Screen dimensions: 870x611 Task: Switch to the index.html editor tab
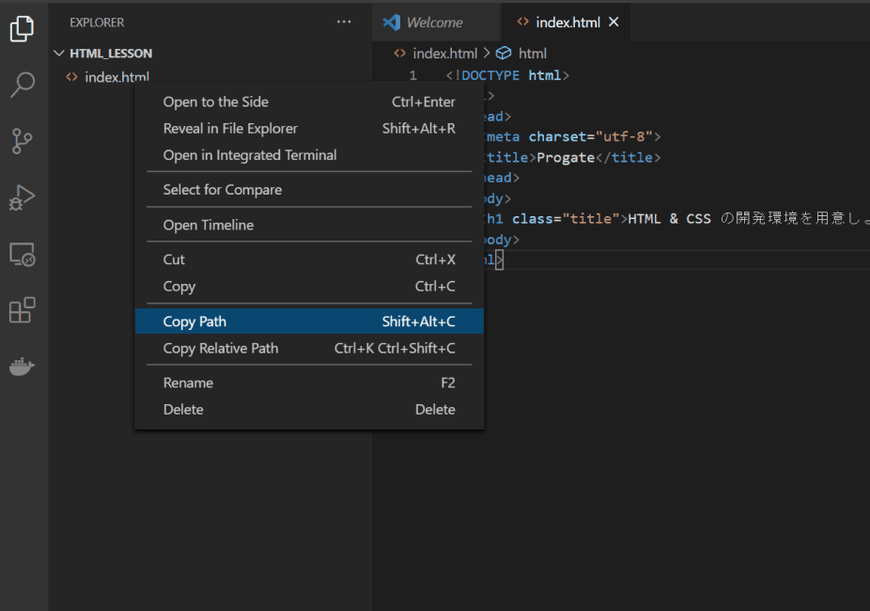pyautogui.click(x=568, y=22)
